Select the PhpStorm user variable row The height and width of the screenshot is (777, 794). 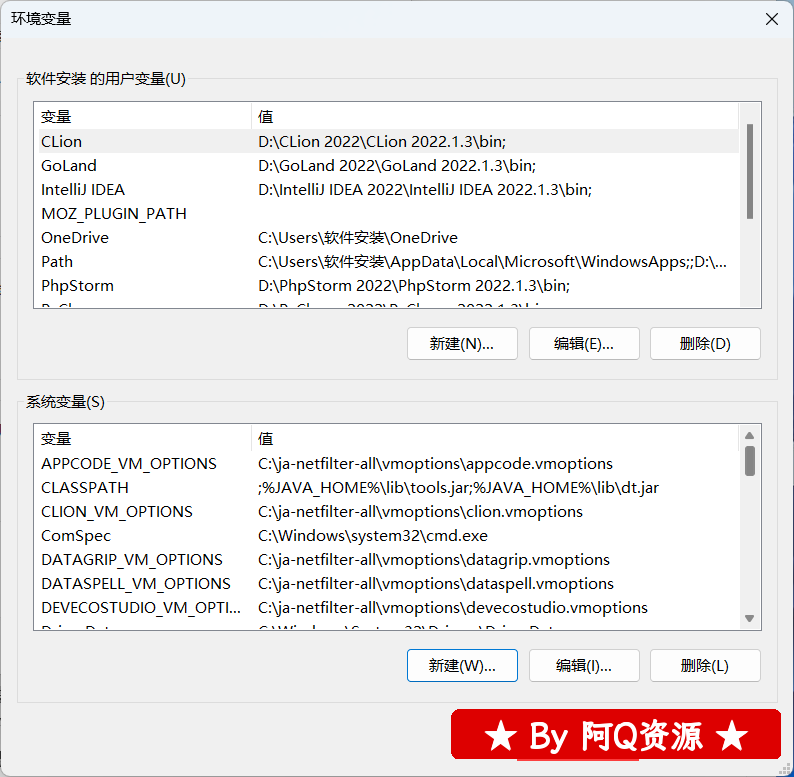pos(388,286)
